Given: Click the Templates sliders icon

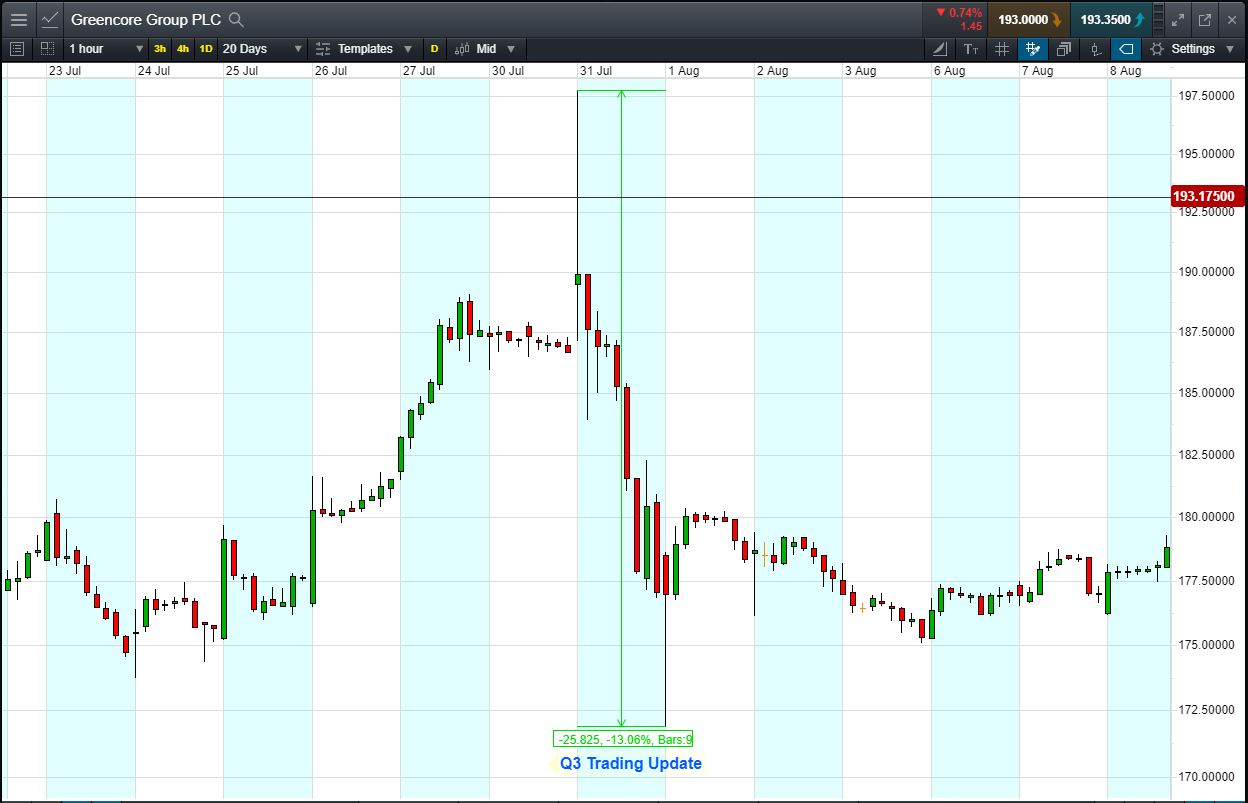Looking at the screenshot, I should pyautogui.click(x=323, y=48).
